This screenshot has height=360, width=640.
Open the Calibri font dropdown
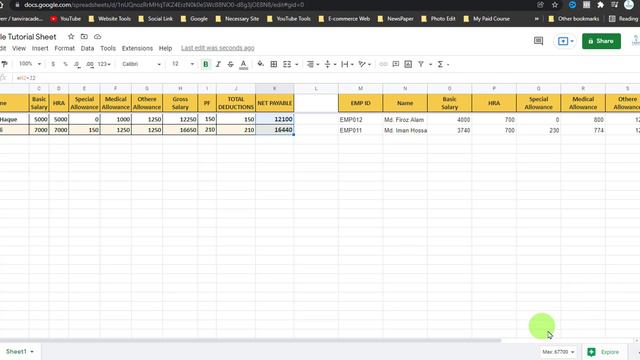coord(141,64)
